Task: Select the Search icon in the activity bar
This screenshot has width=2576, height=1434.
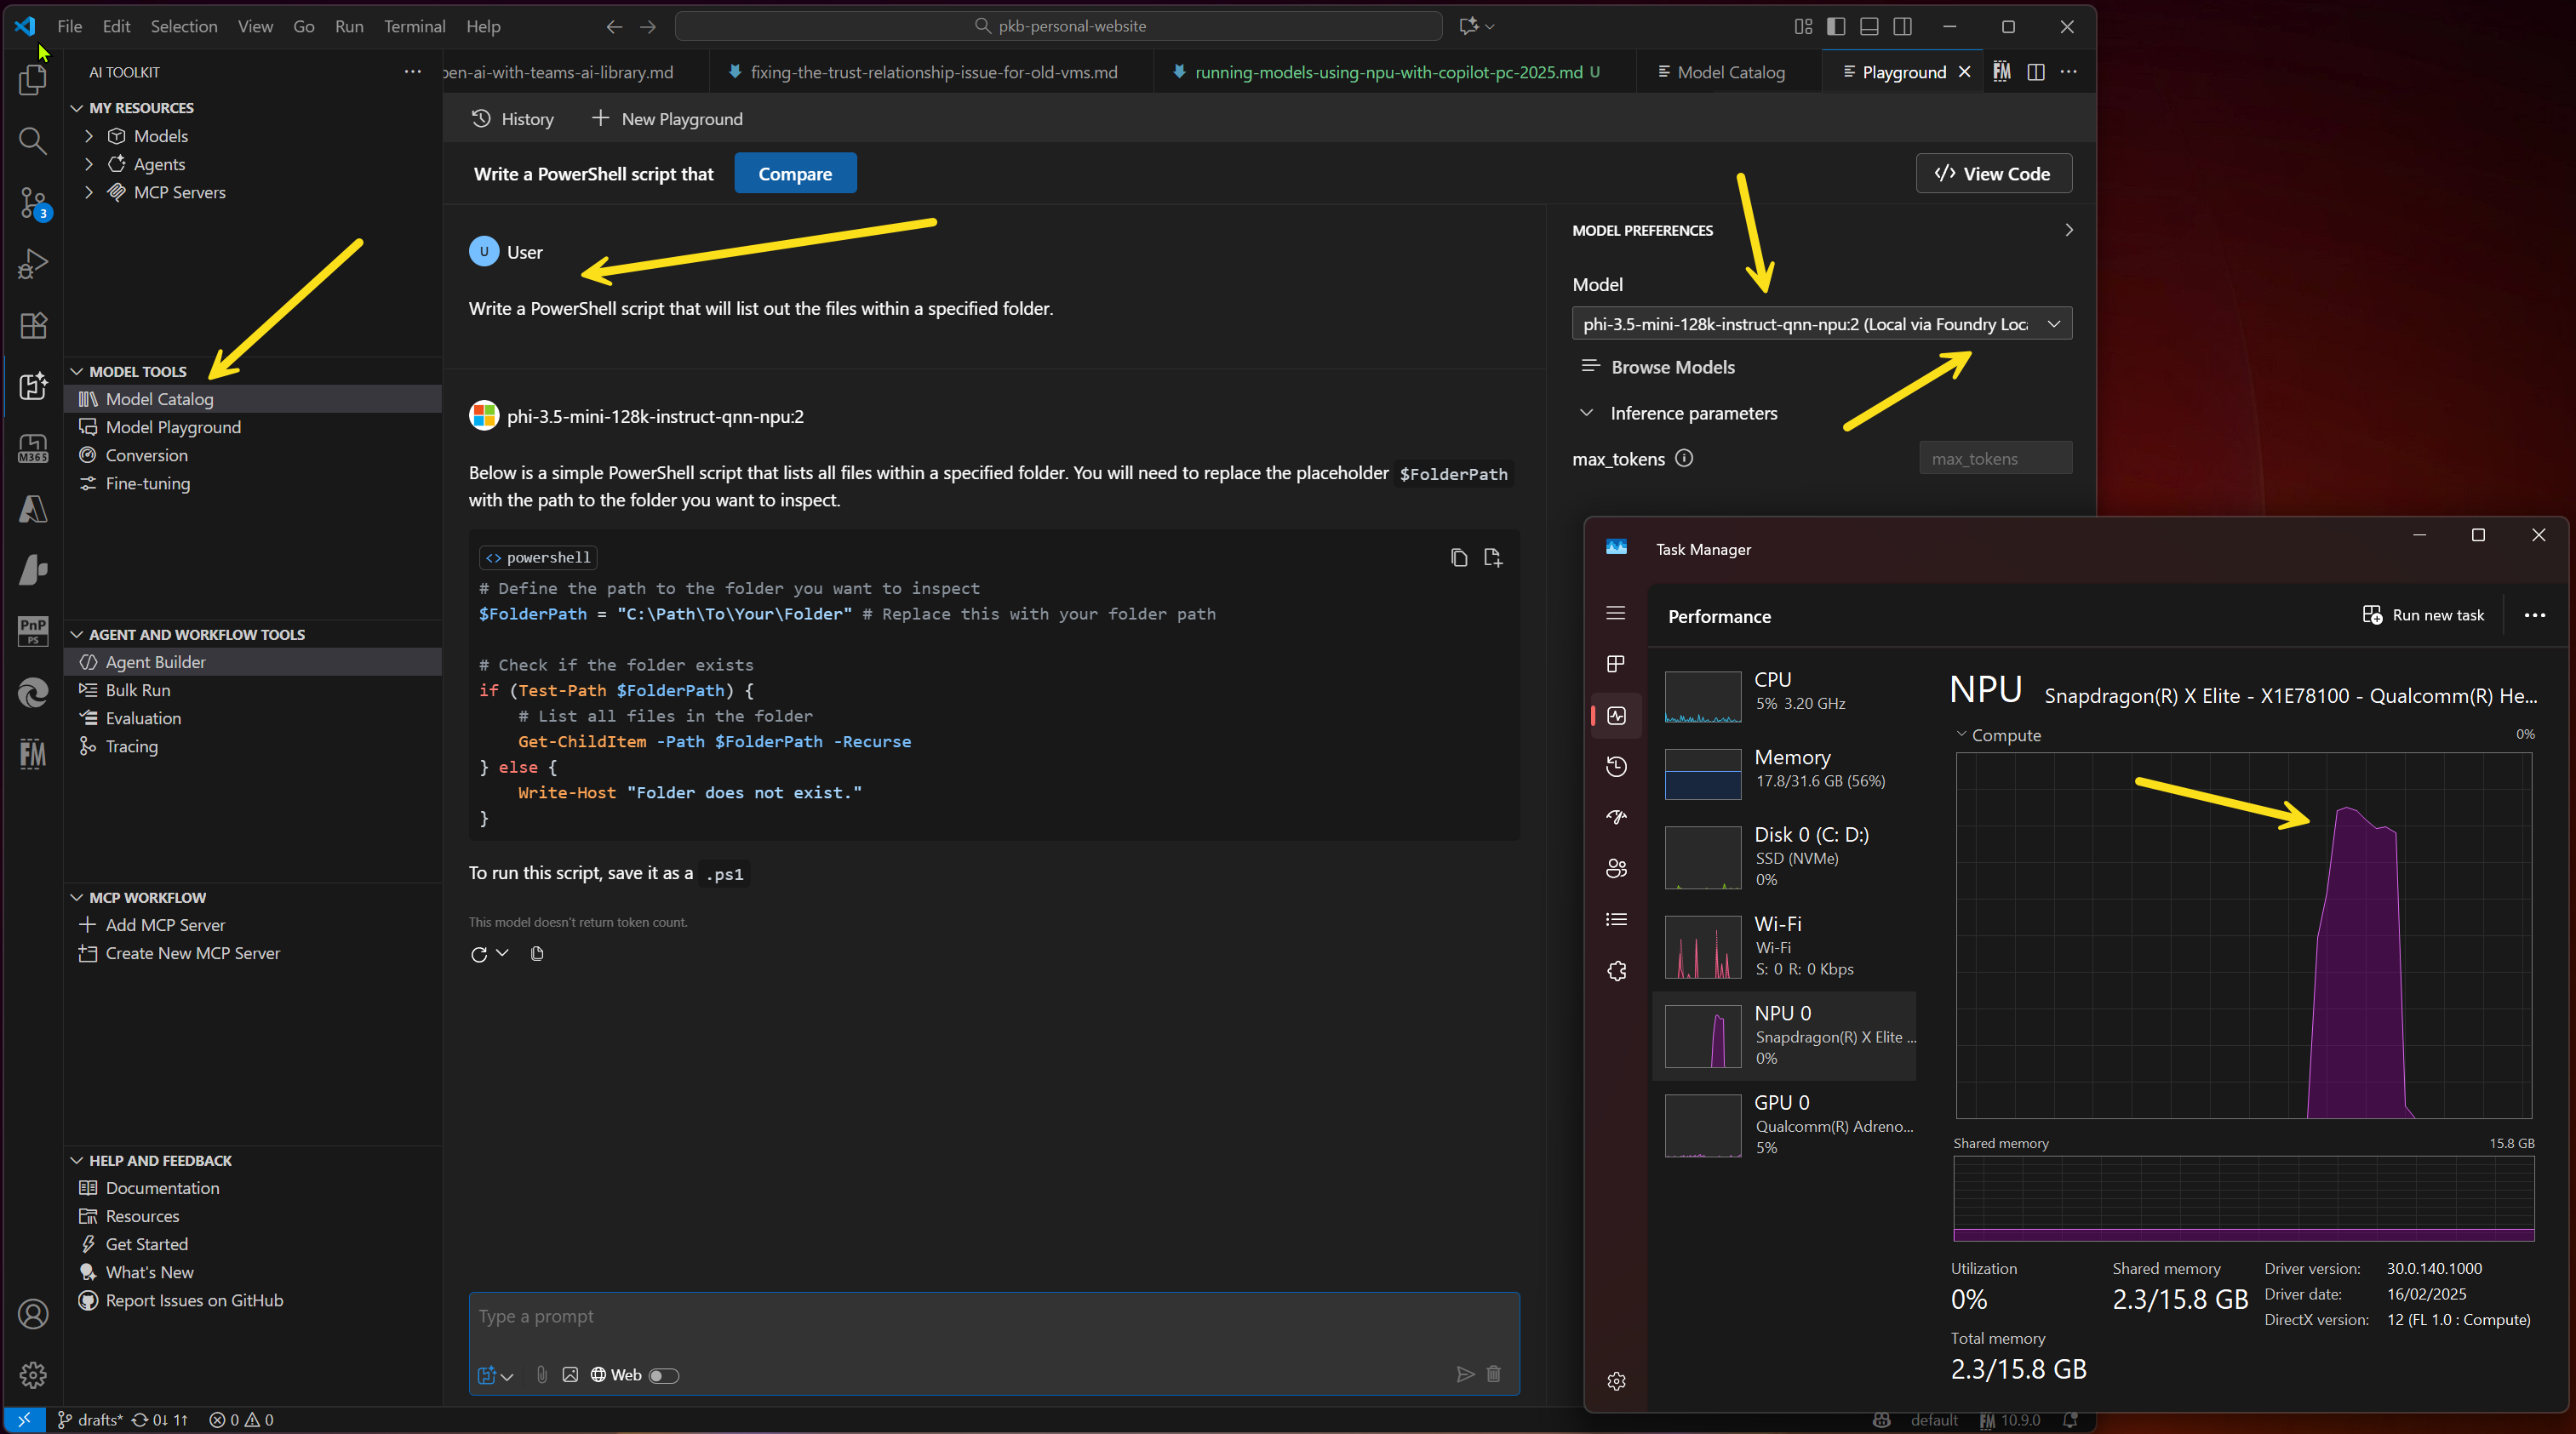Action: [x=33, y=141]
